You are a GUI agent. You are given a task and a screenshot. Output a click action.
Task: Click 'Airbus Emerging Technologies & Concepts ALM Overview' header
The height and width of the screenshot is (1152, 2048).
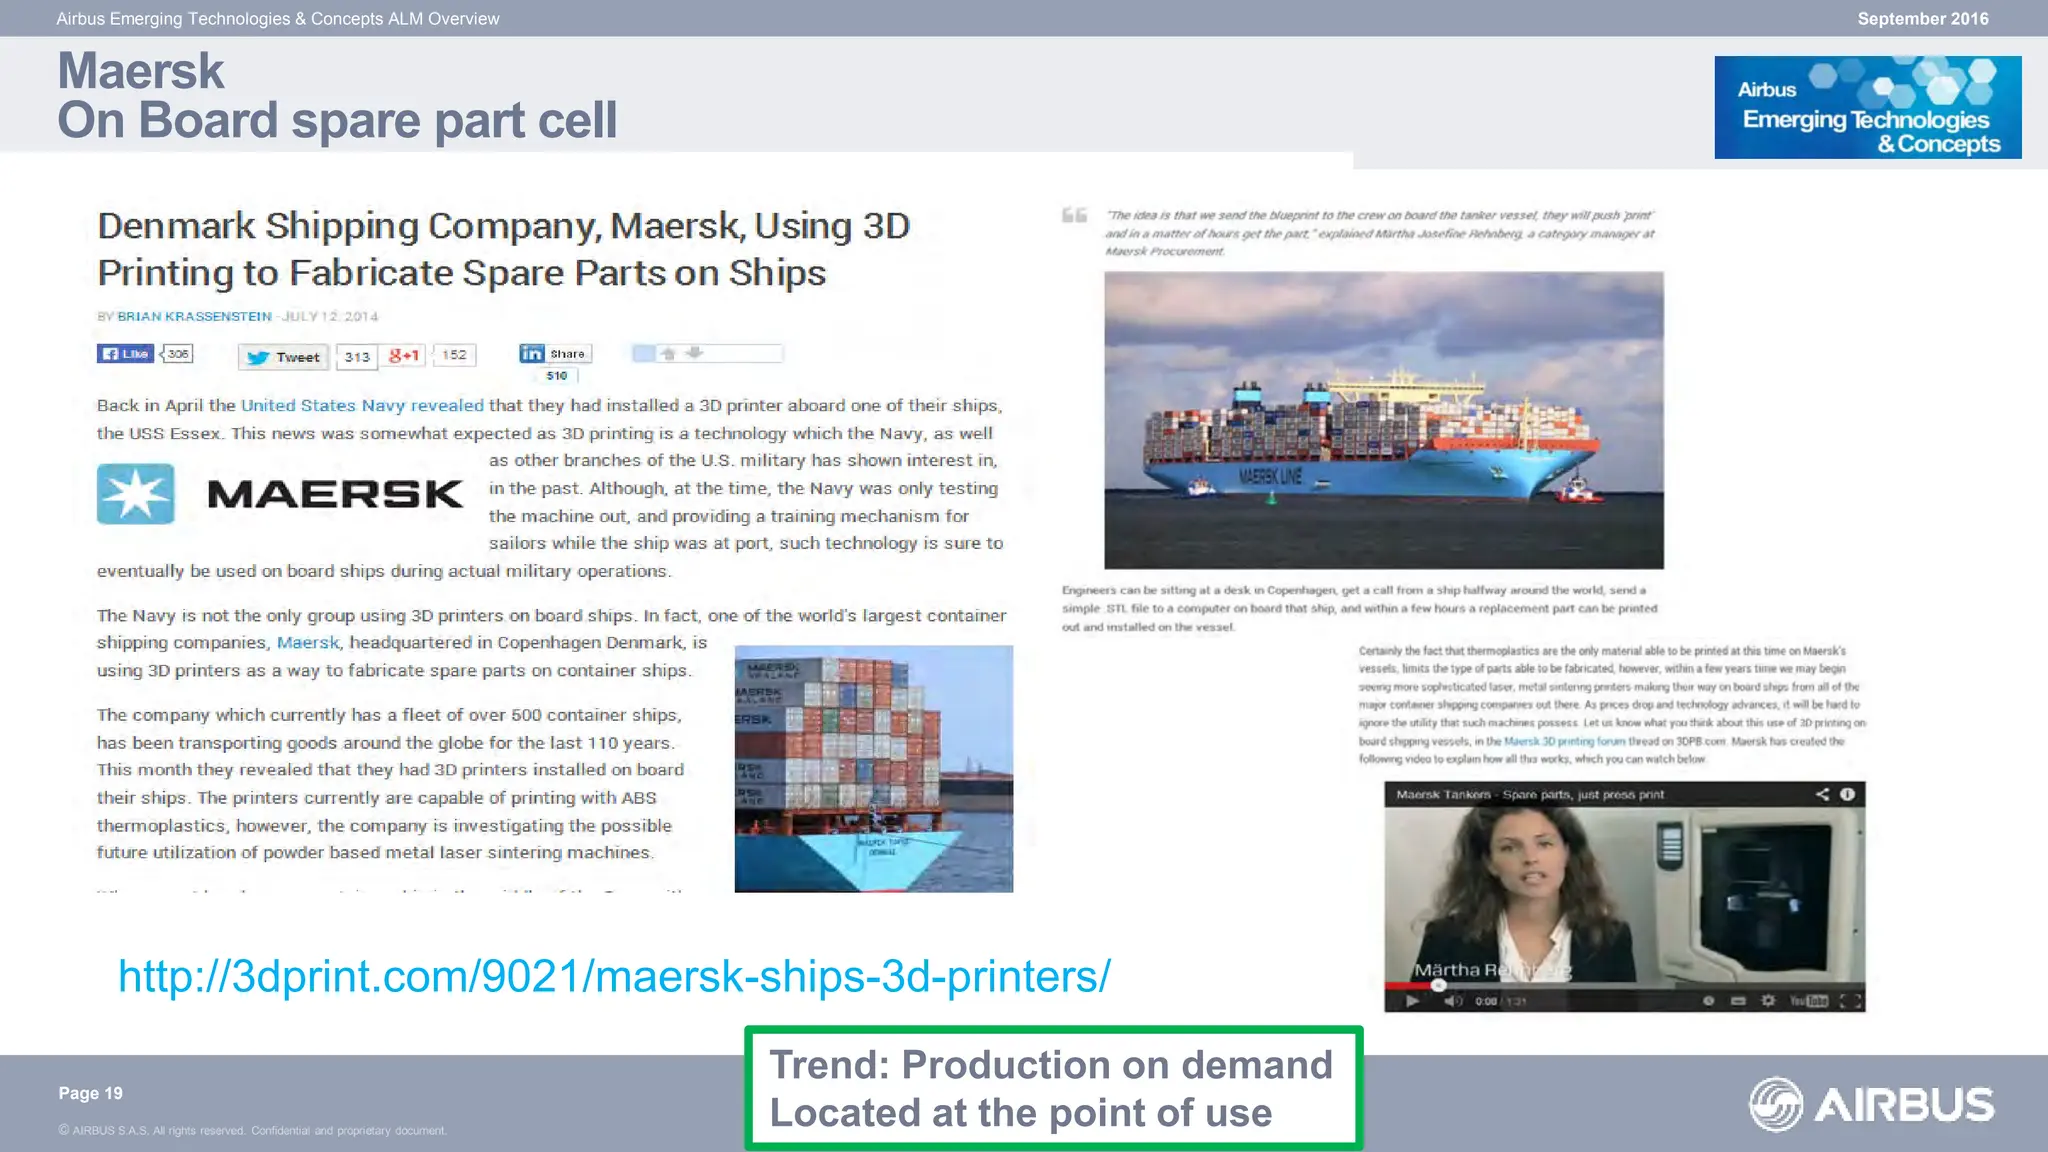(278, 18)
